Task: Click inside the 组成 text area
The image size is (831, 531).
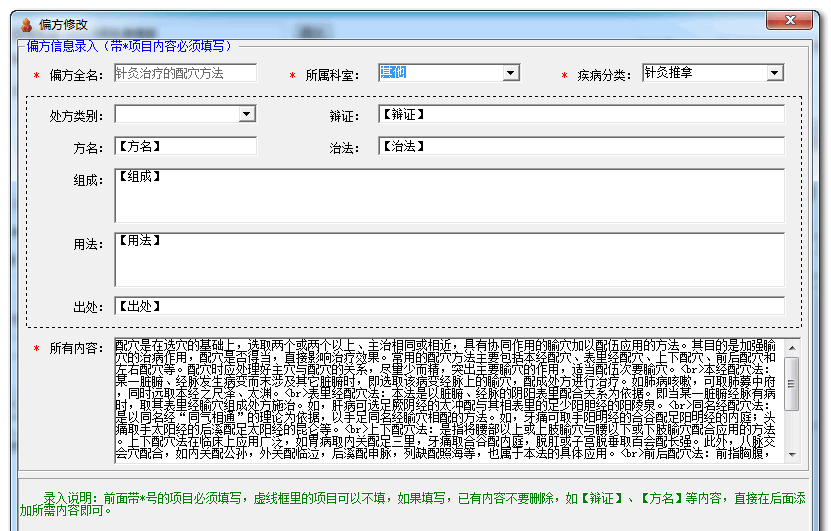Action: pyautogui.click(x=449, y=196)
